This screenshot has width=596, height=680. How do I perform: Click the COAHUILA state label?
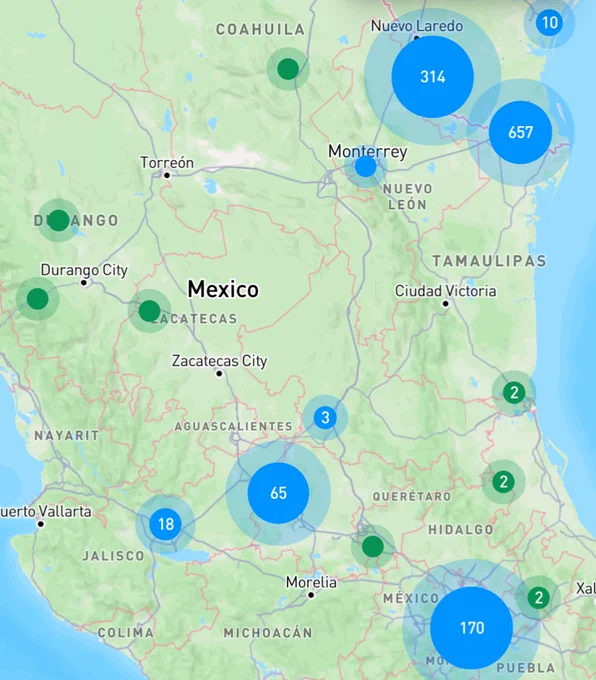pos(261,29)
